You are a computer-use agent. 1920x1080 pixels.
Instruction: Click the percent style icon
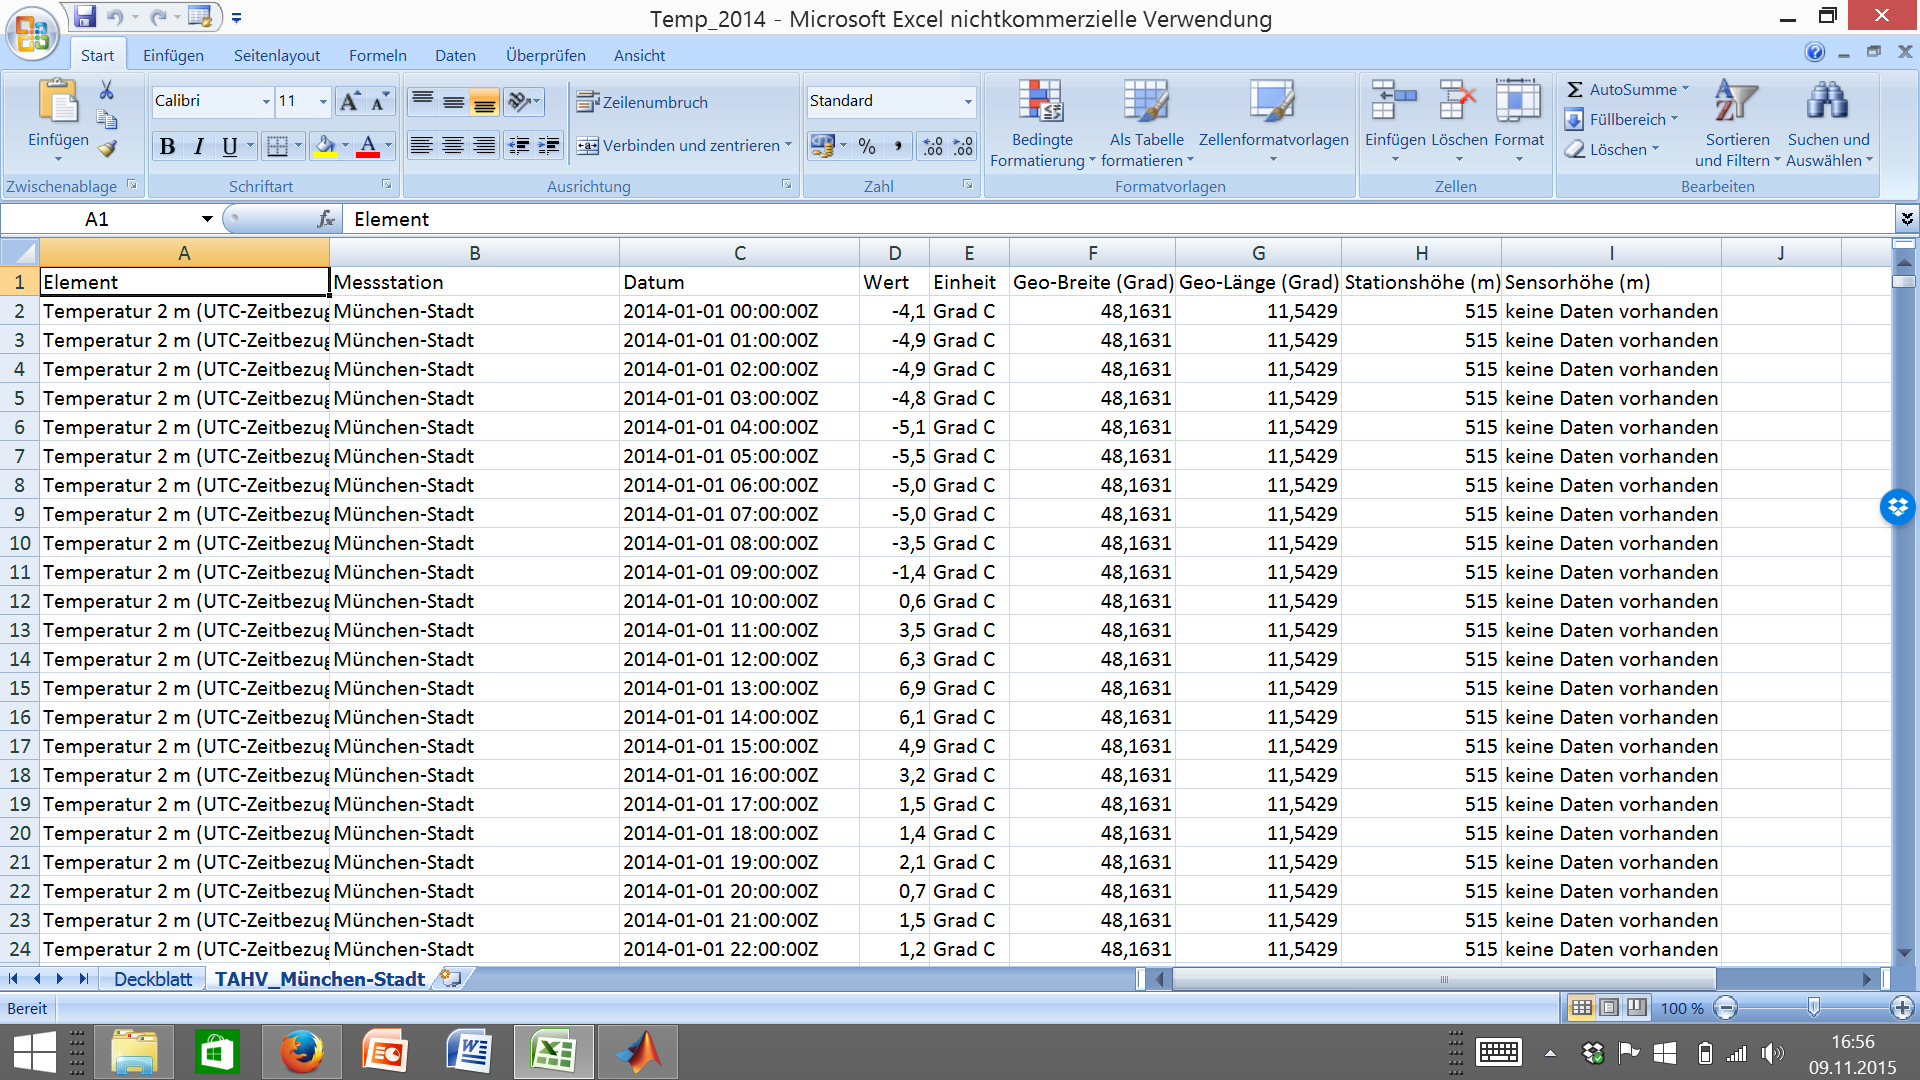(x=867, y=146)
